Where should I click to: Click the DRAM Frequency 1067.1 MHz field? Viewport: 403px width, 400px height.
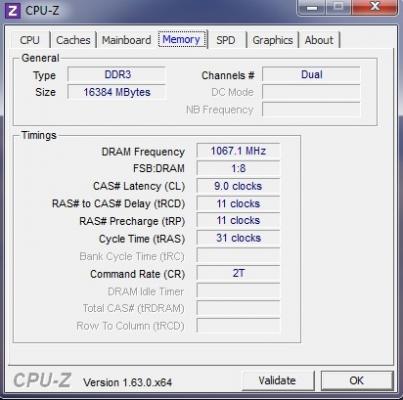pos(238,151)
